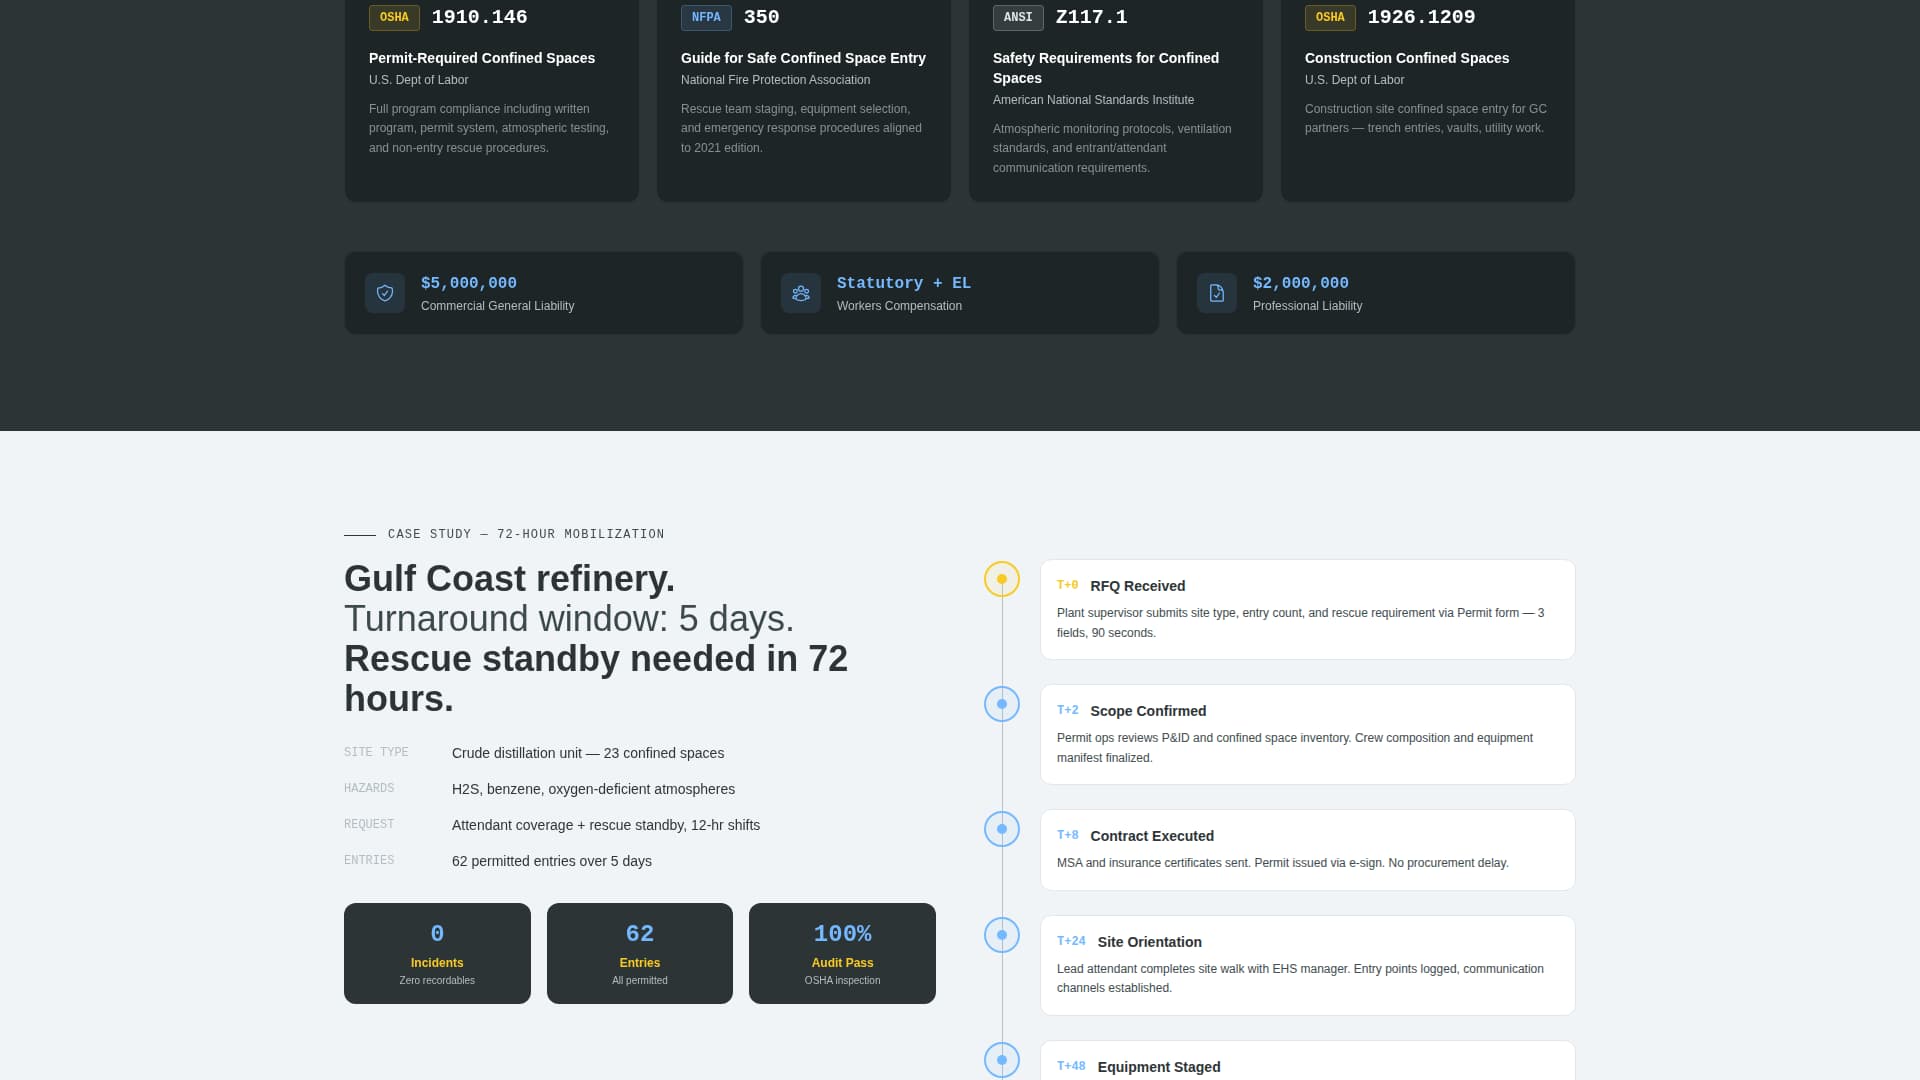Click the shield icon beside Commercial General Liability
1920x1080 pixels.
(385, 293)
